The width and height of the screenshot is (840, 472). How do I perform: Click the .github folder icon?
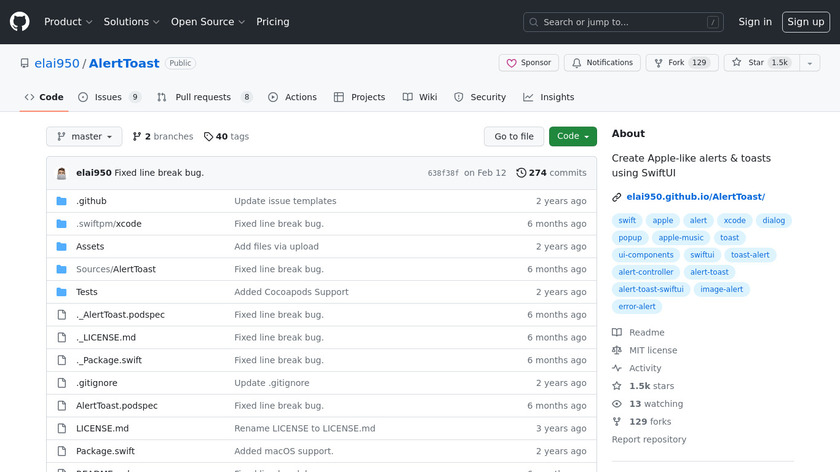tap(62, 201)
